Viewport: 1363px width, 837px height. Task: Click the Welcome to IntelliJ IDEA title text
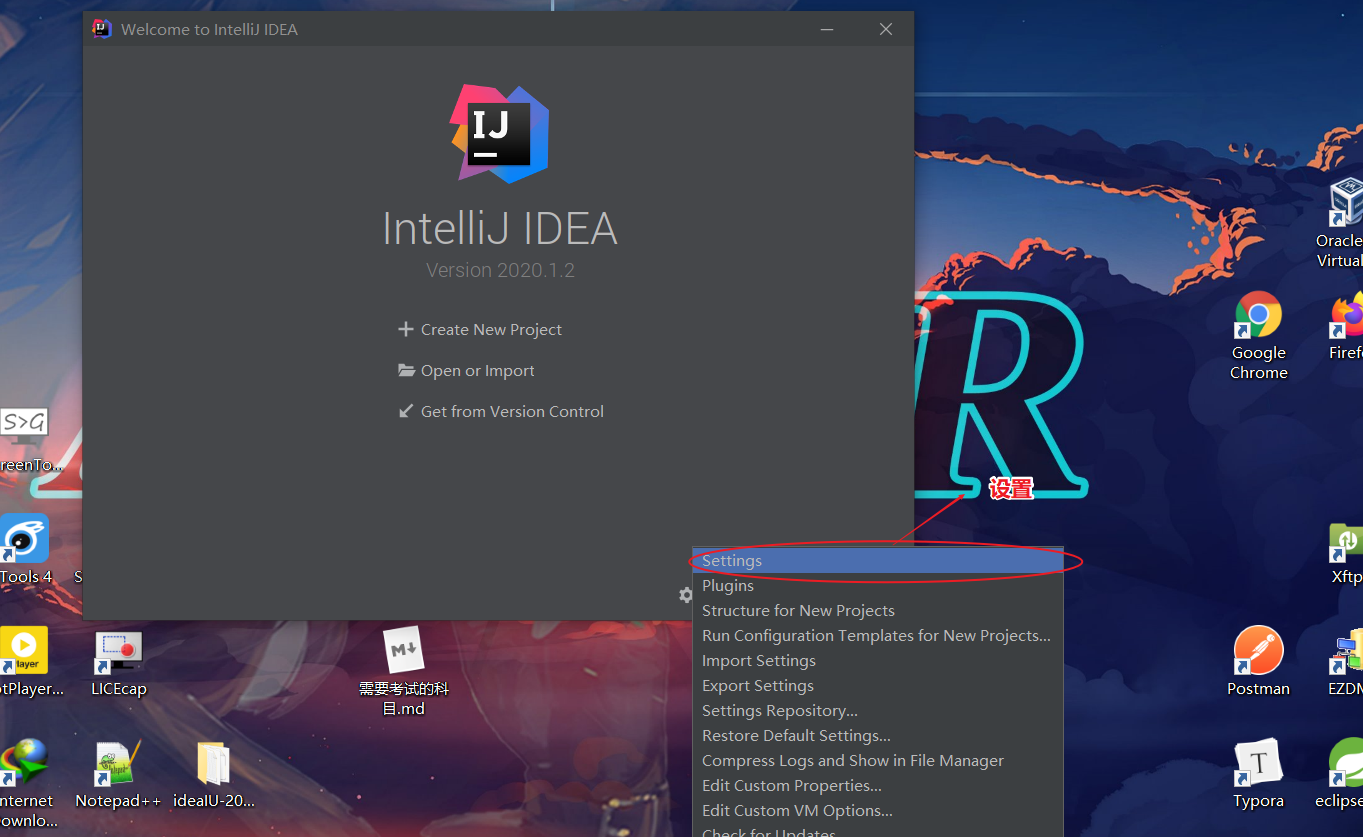(209, 29)
